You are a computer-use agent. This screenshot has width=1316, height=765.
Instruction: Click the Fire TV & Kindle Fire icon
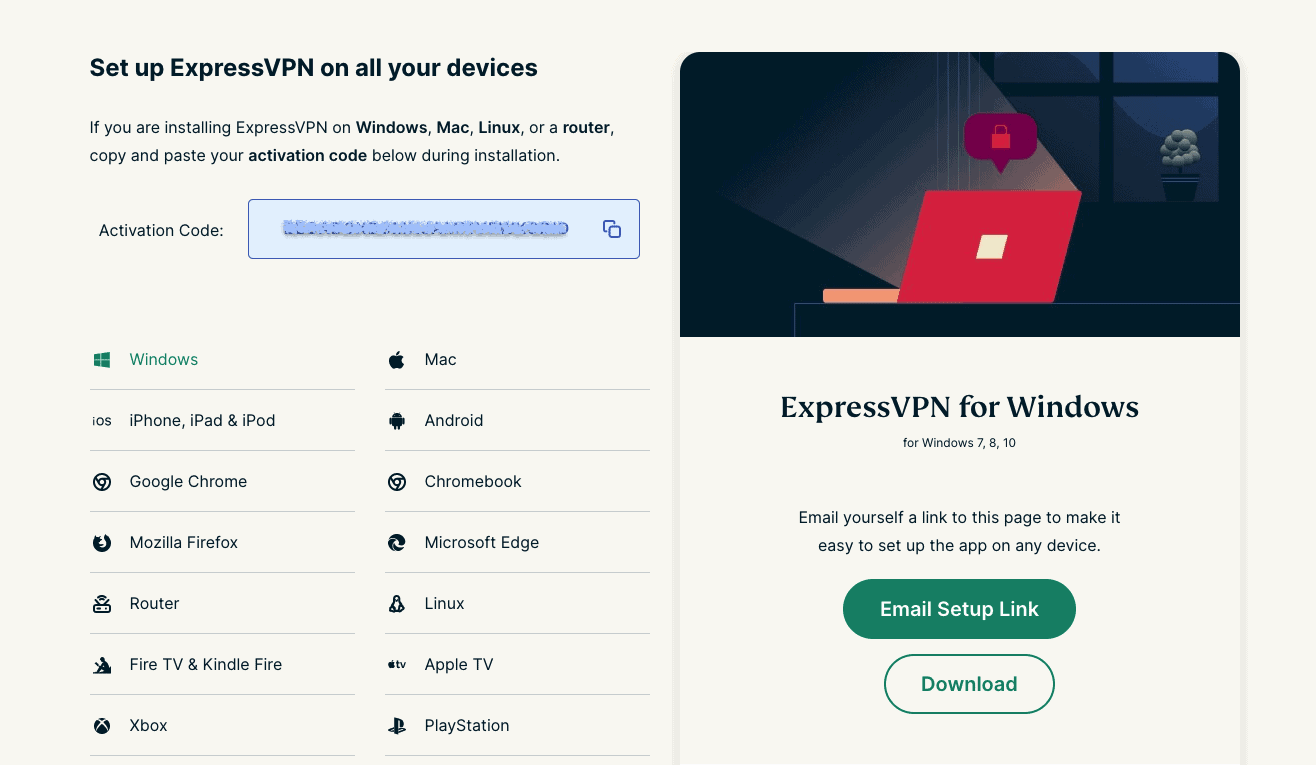[x=102, y=665]
